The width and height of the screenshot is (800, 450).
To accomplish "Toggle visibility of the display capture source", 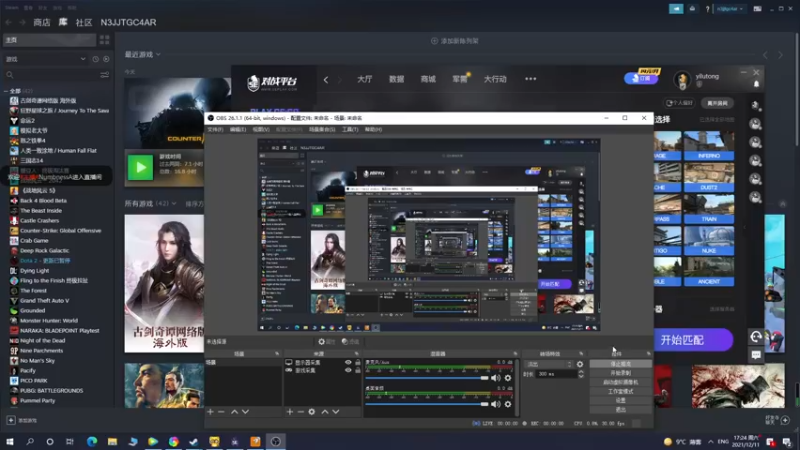I will coord(348,362).
